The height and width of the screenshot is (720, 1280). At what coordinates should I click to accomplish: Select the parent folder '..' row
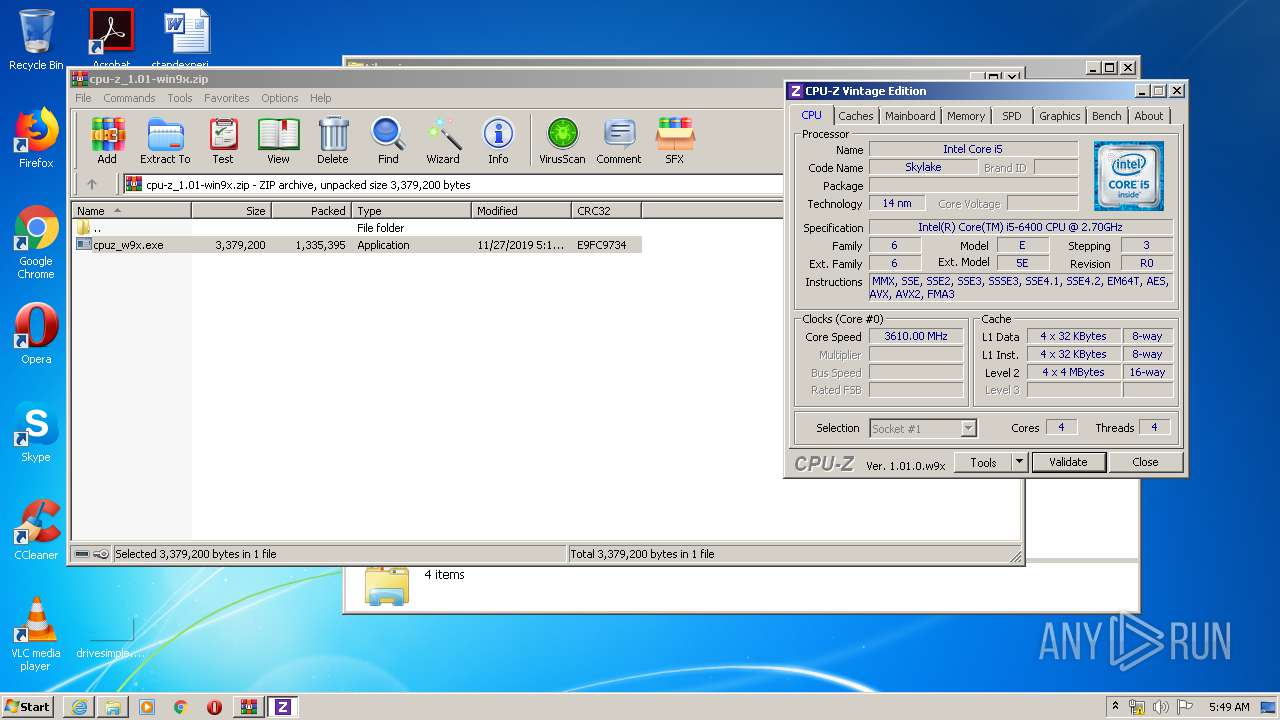click(x=357, y=228)
